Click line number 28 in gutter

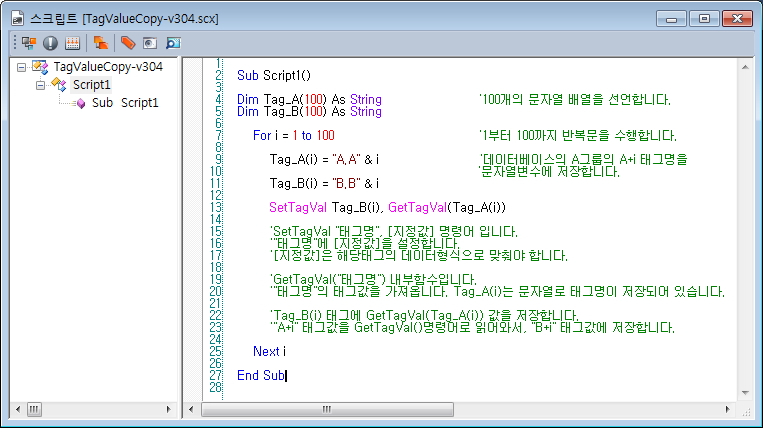pyautogui.click(x=216, y=387)
